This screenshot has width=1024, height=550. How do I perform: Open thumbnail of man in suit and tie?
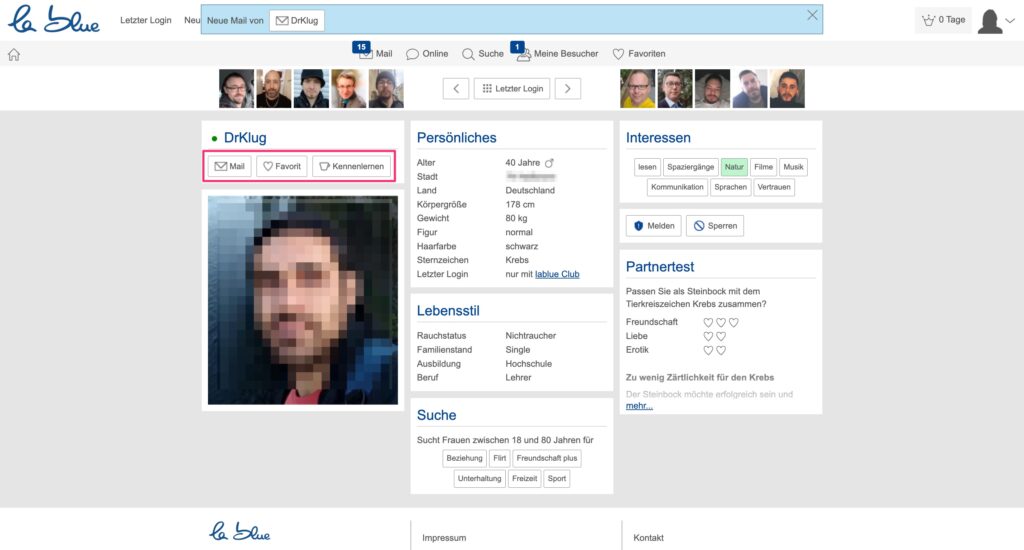click(675, 89)
